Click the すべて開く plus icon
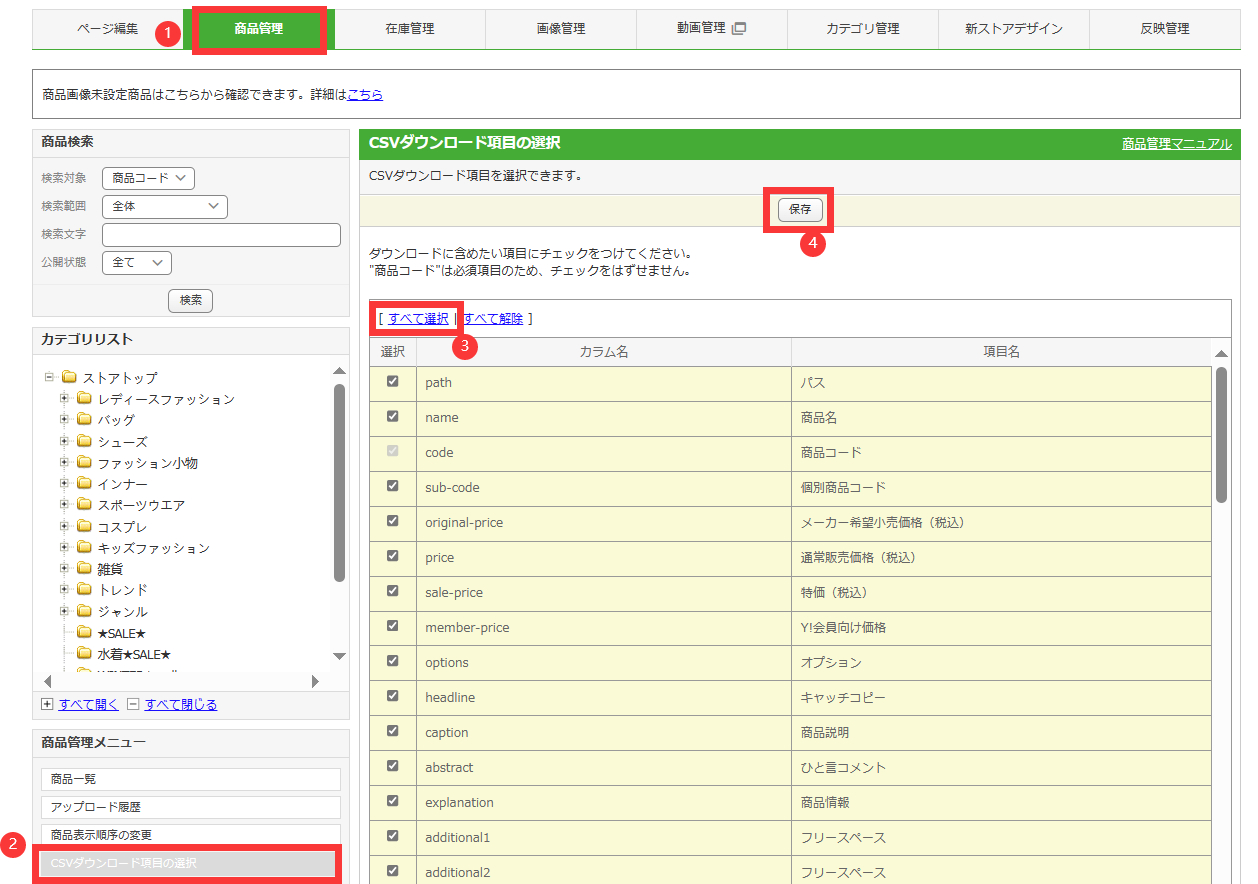 pos(47,704)
